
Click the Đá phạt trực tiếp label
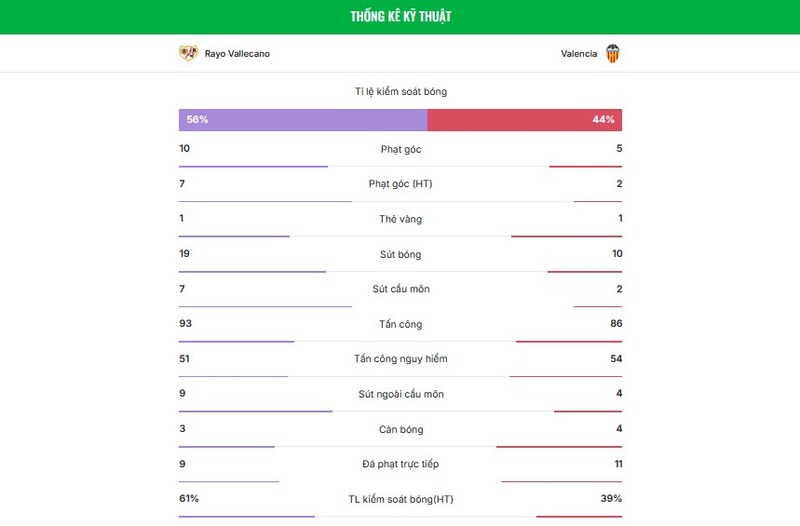(x=400, y=464)
